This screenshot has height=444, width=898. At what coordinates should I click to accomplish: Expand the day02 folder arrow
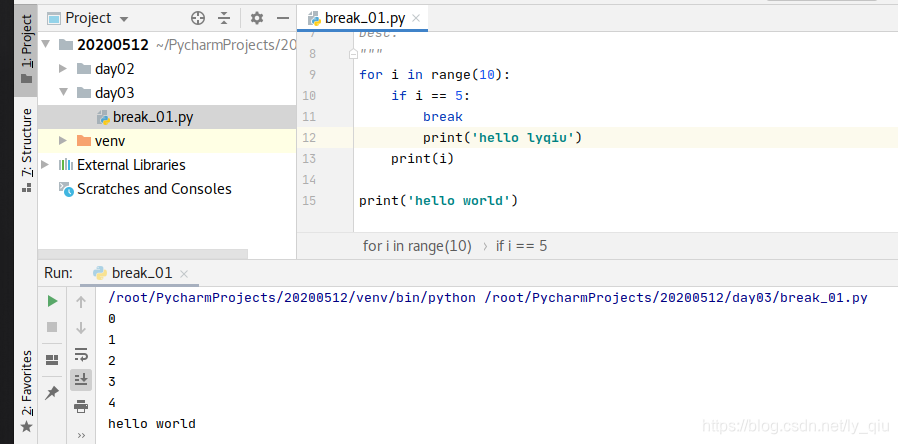64,69
